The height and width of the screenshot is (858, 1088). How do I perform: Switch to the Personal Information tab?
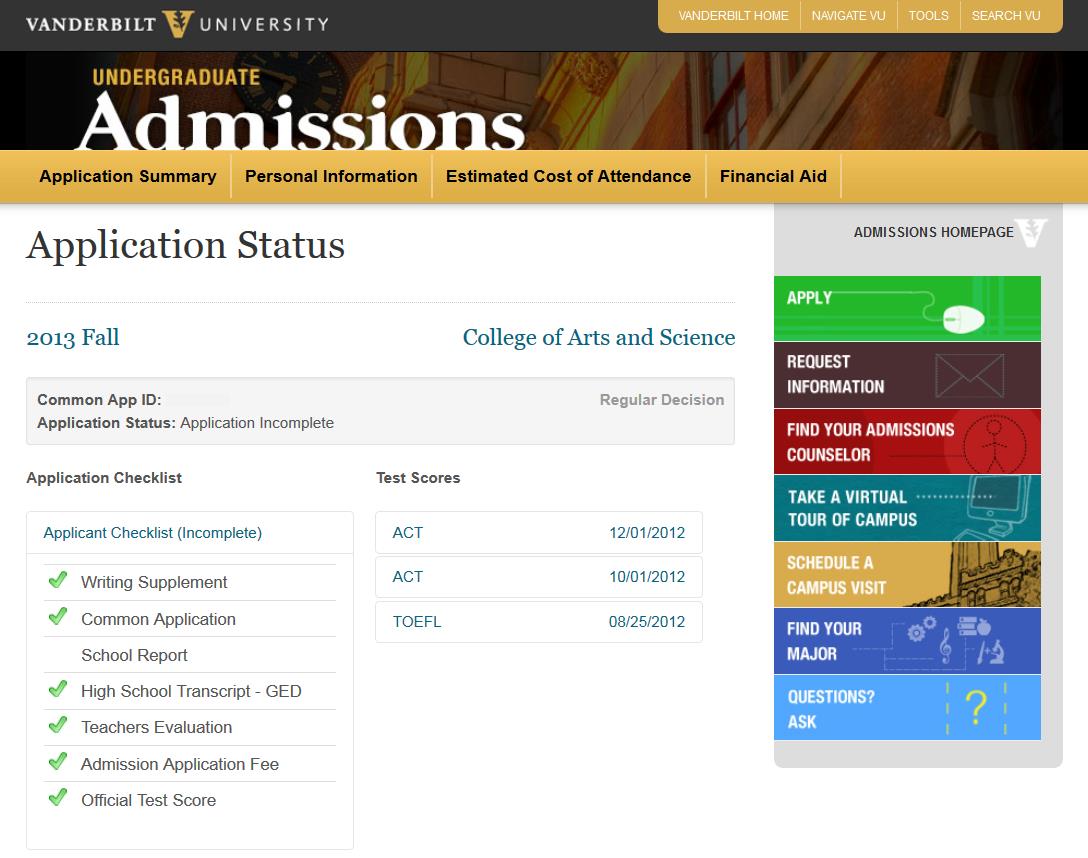[331, 176]
